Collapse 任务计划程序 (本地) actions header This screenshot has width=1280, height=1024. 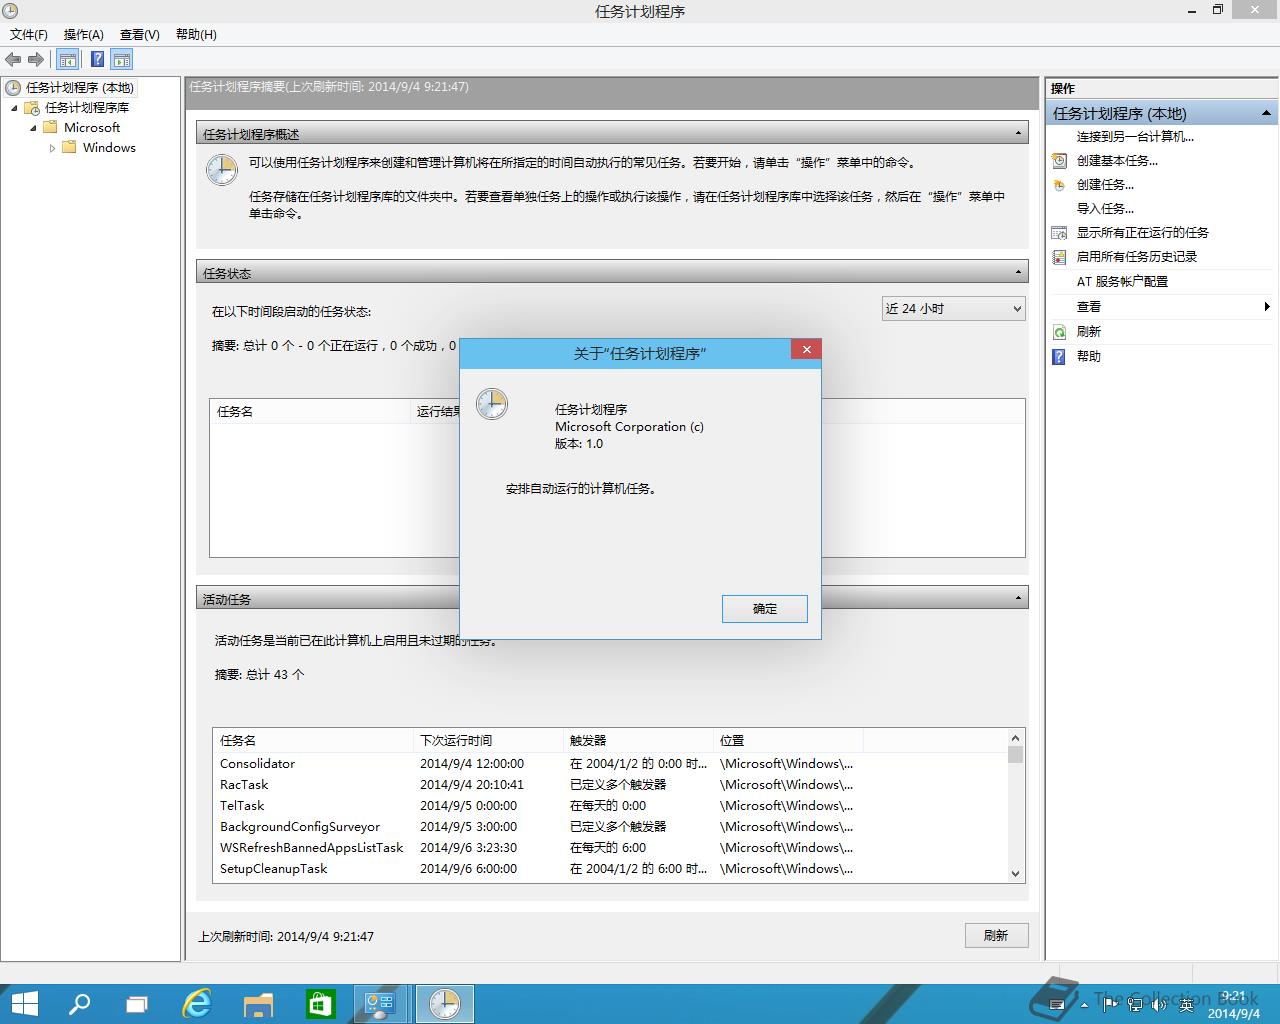[1266, 113]
